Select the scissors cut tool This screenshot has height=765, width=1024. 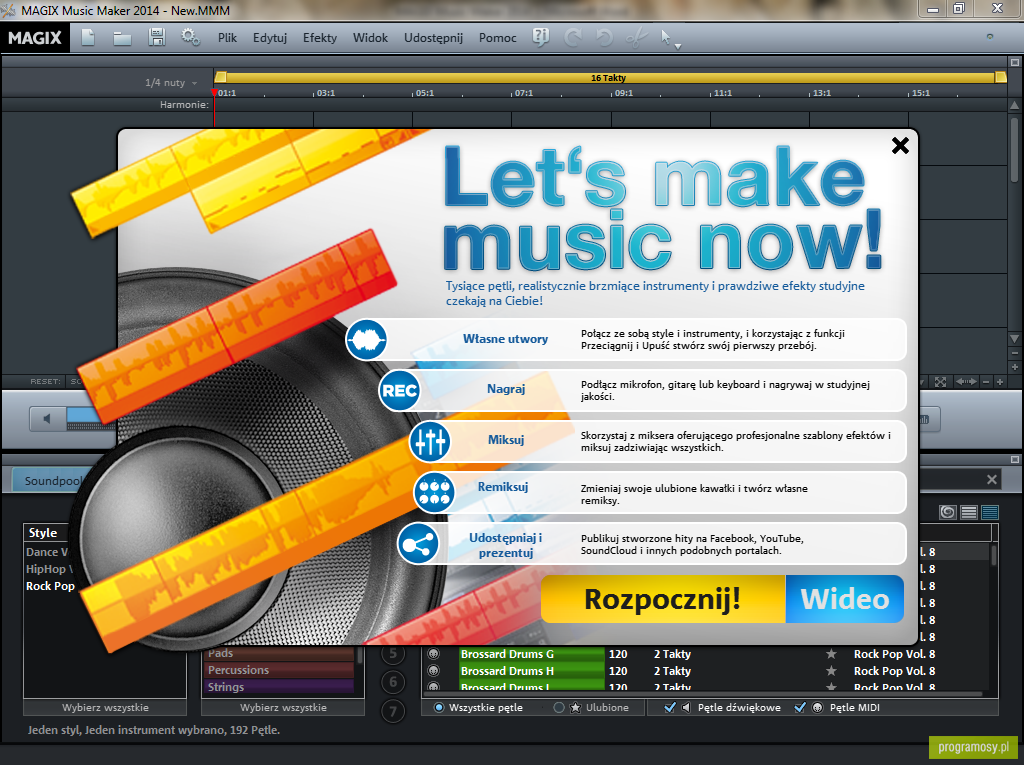[x=635, y=38]
